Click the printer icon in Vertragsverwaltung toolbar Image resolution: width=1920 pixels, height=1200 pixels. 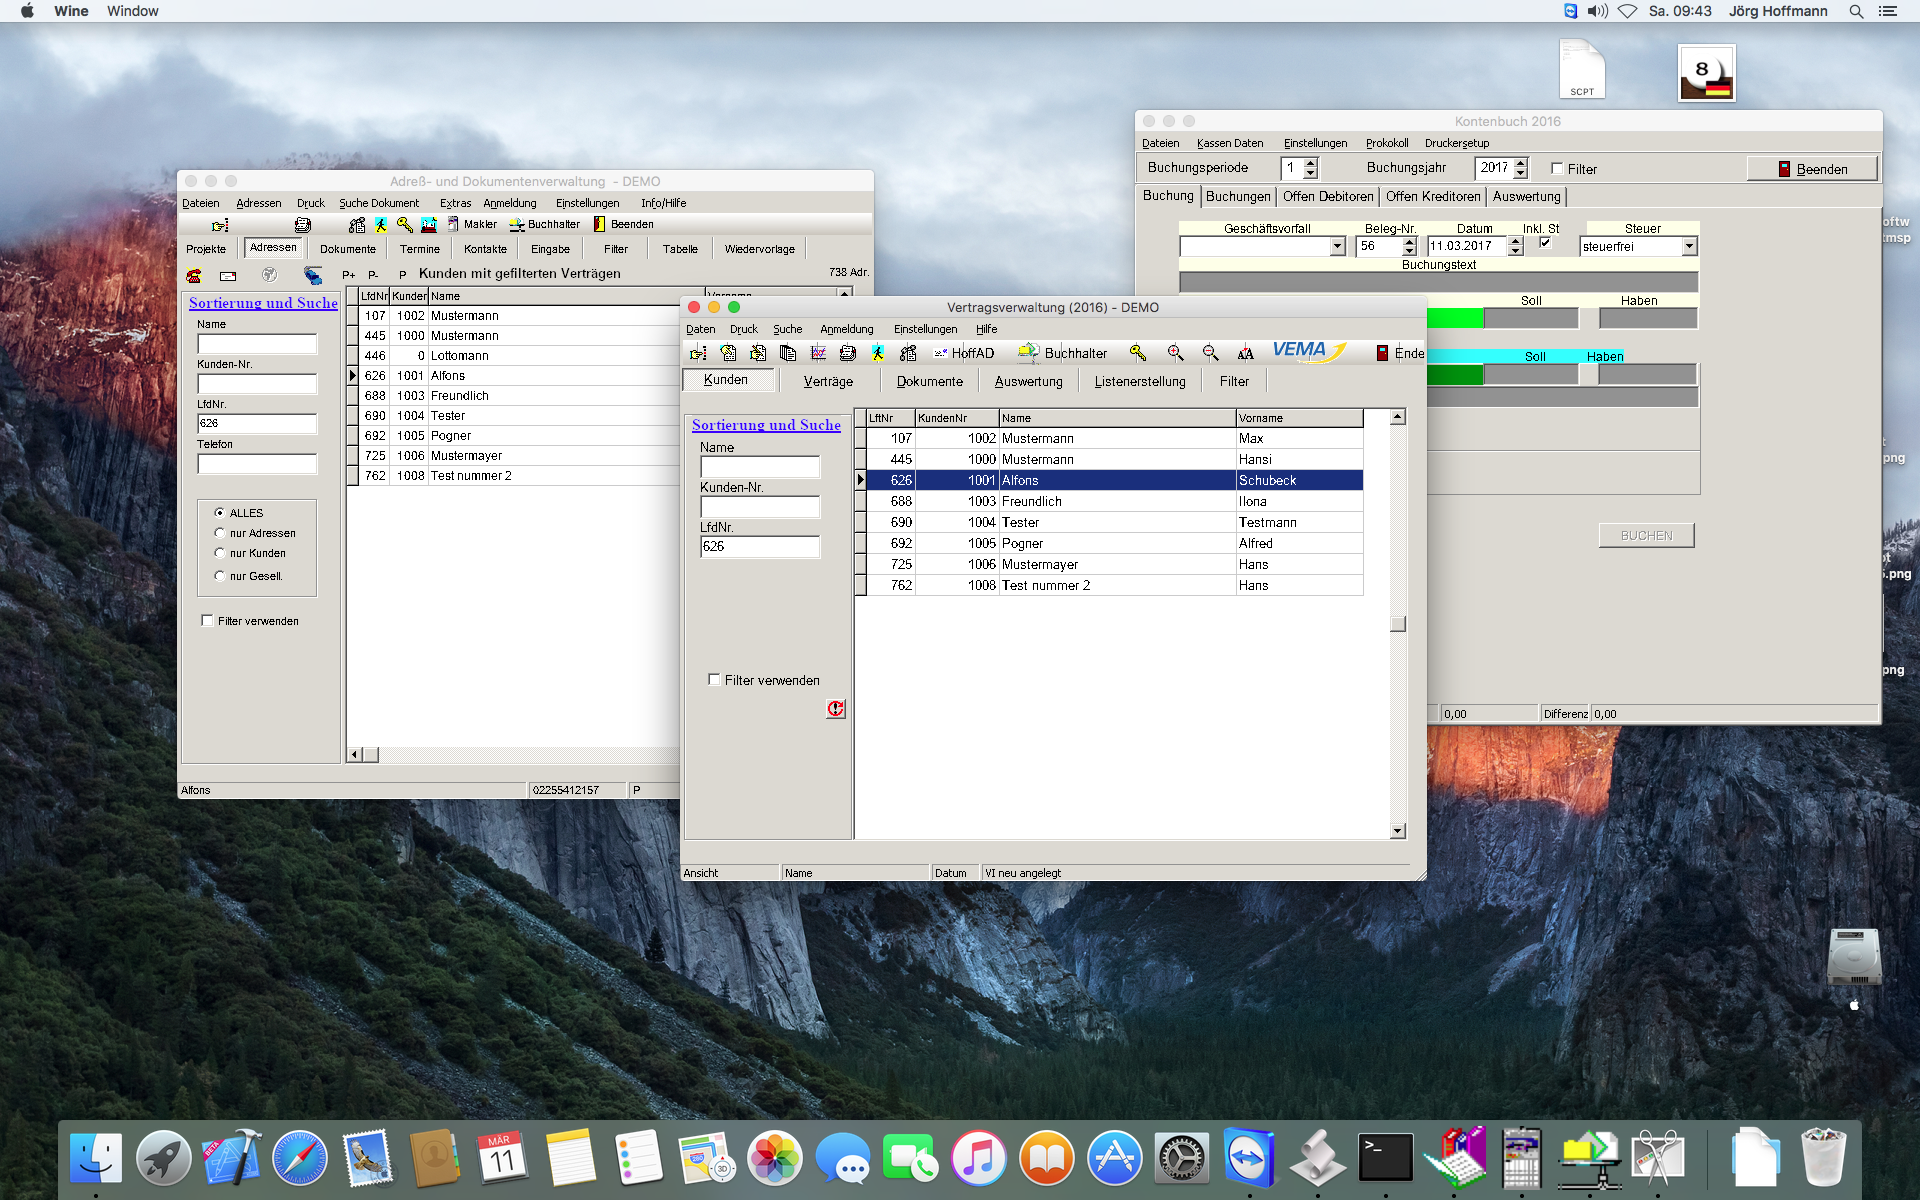848,353
